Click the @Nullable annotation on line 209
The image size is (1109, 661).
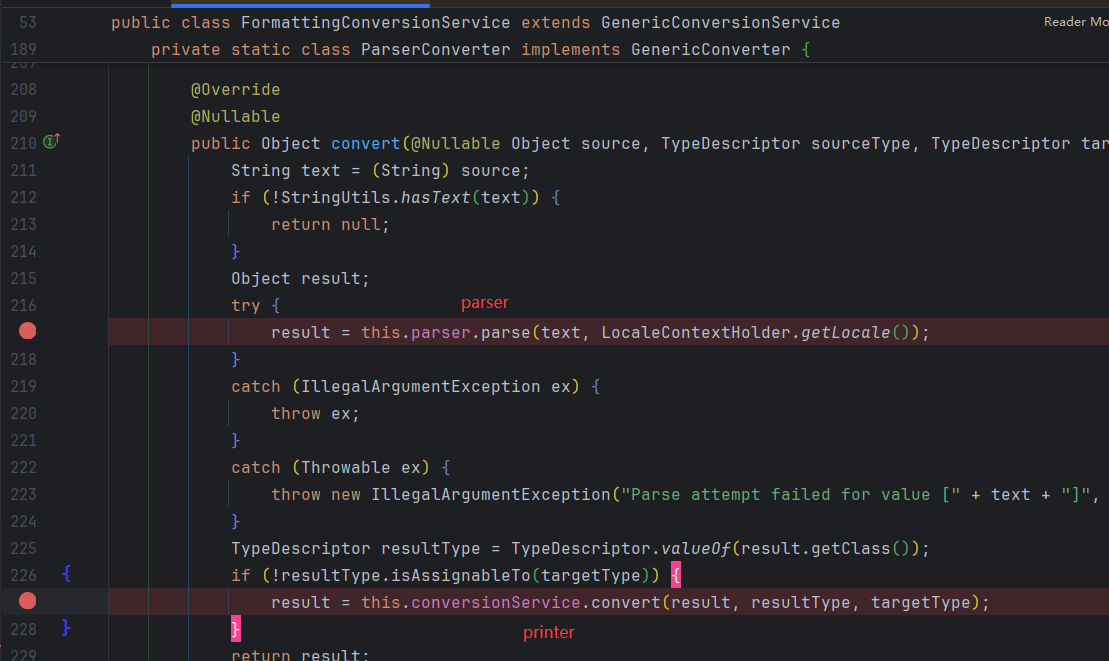click(236, 117)
